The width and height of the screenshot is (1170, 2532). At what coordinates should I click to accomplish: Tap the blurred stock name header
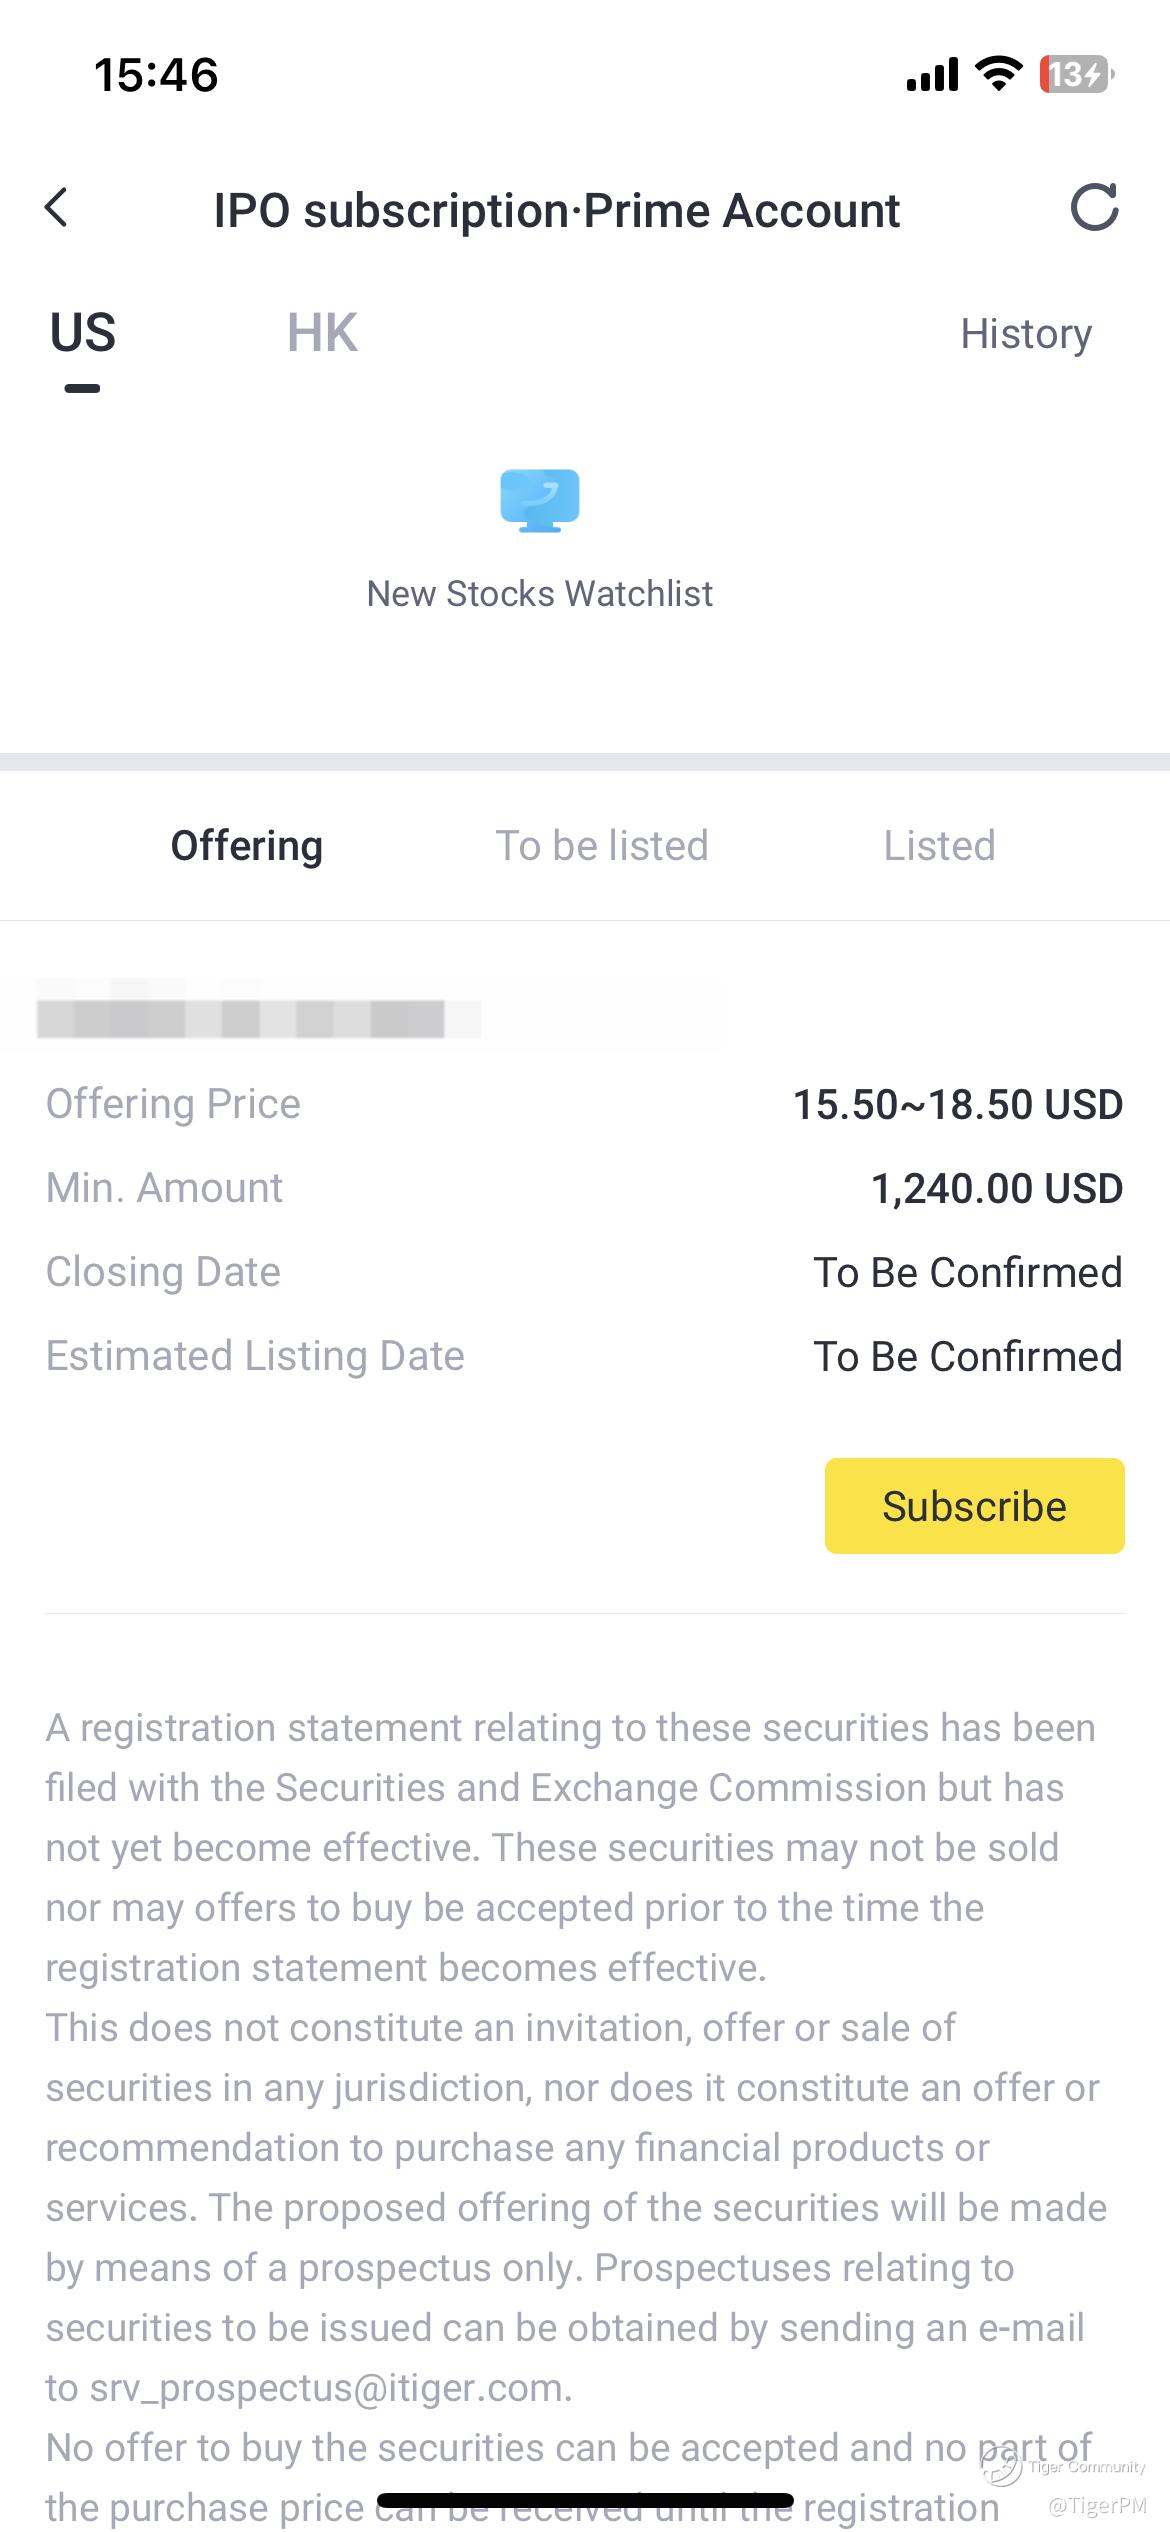258,1019
